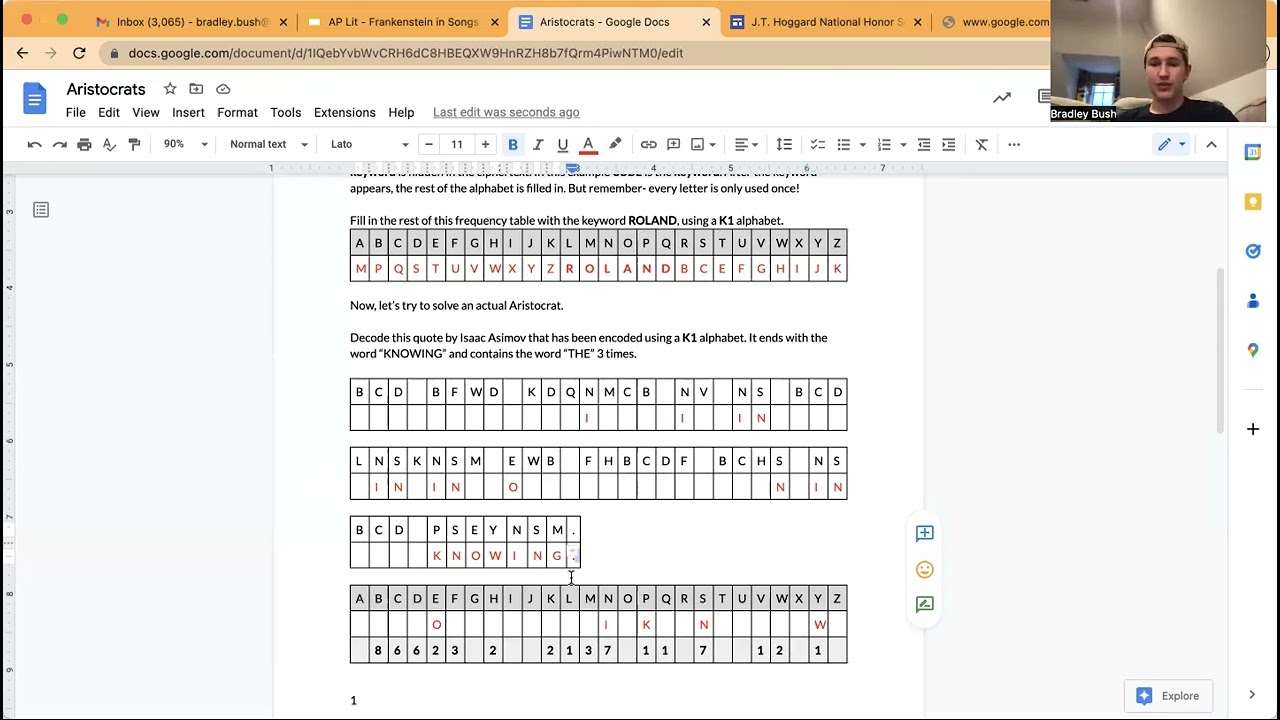Open line and paragraph spacing
This screenshot has width=1280, height=720.
click(784, 145)
